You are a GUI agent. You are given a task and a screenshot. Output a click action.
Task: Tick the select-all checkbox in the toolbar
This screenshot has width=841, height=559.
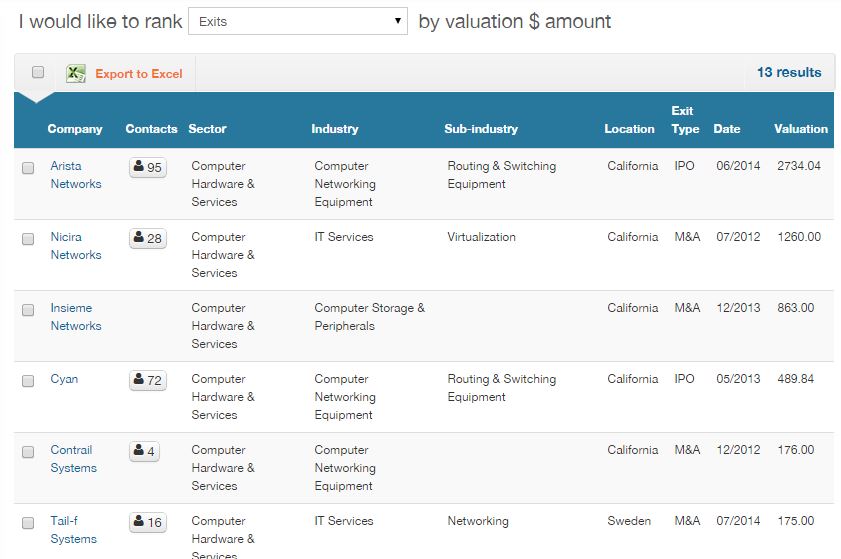point(38,72)
